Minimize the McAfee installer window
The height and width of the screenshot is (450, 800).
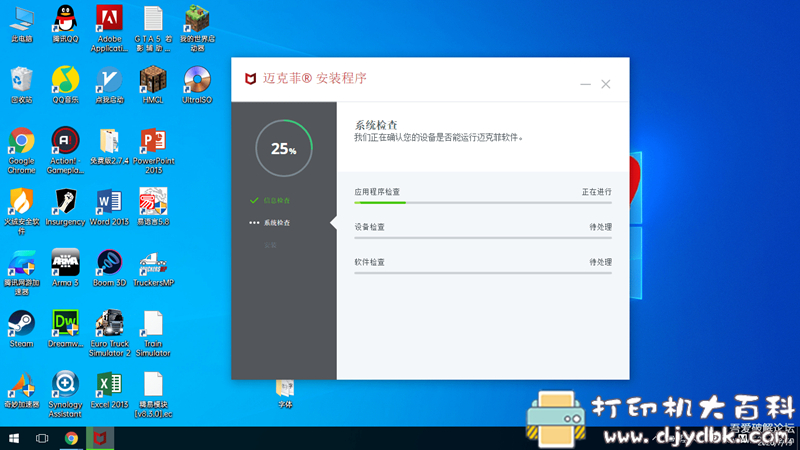(x=585, y=84)
